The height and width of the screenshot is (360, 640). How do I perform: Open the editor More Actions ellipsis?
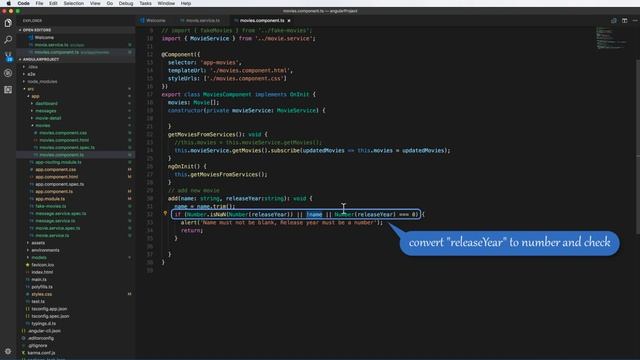pyautogui.click(x=635, y=20)
